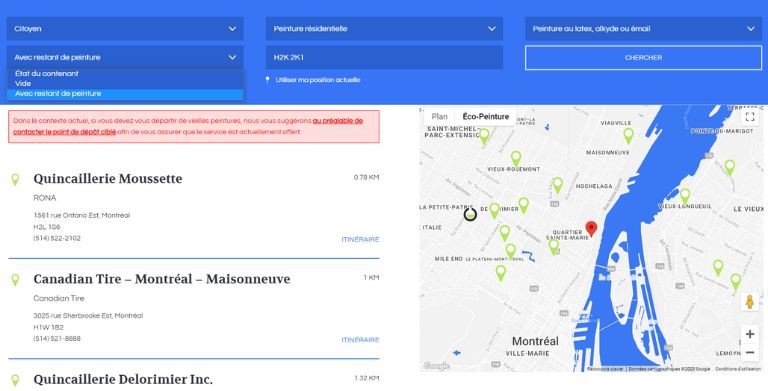
Task: Click the RONA brand label
Action: [45, 198]
